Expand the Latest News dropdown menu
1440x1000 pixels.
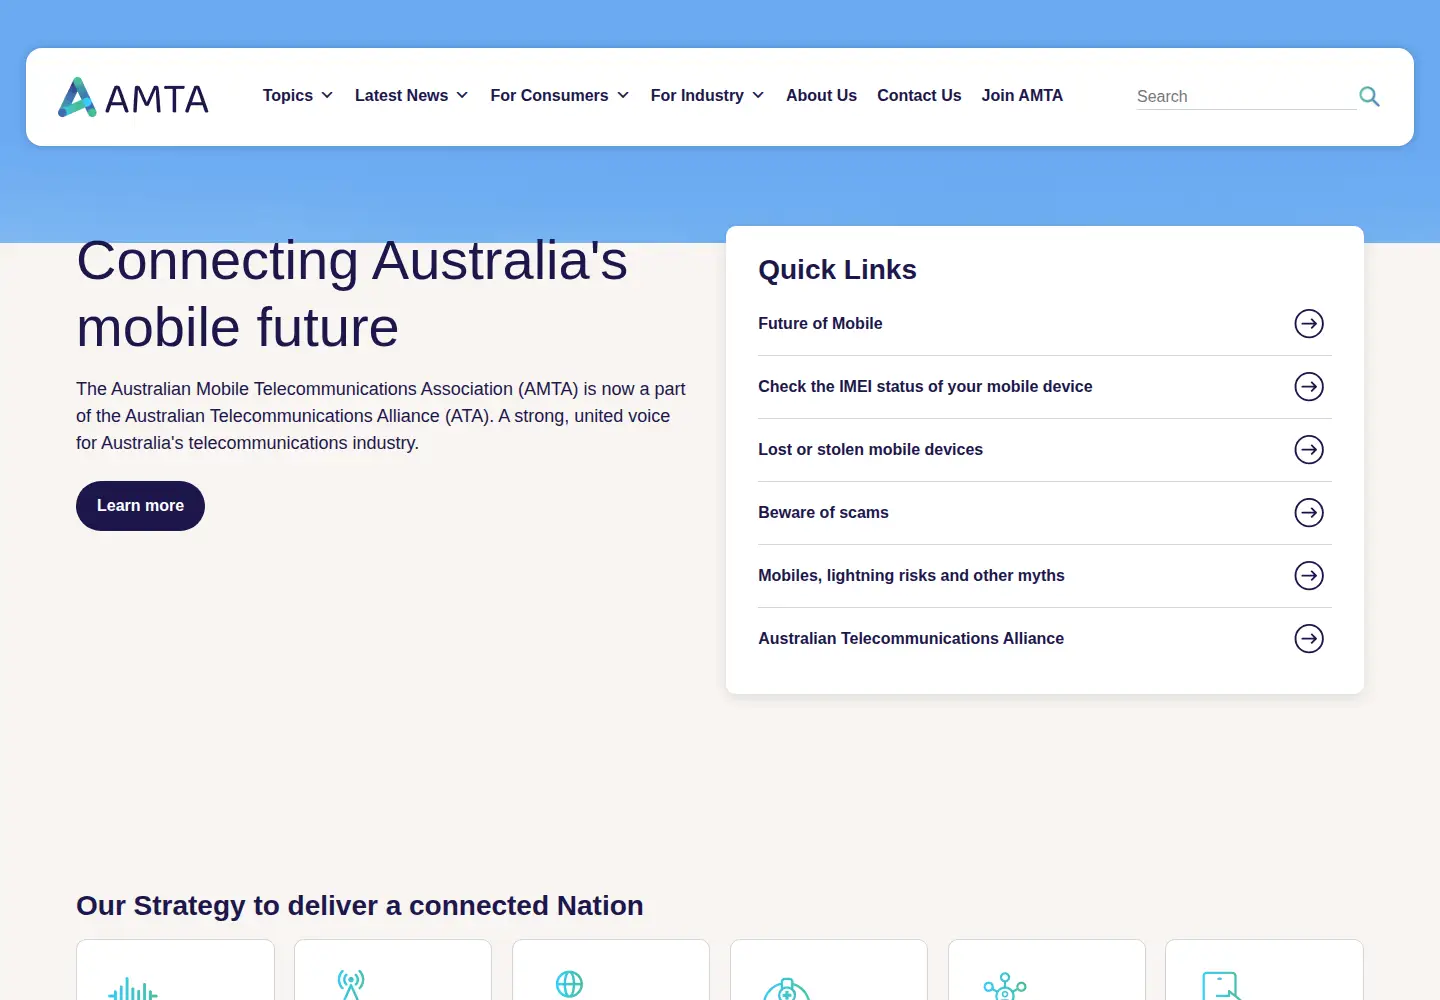tap(411, 96)
